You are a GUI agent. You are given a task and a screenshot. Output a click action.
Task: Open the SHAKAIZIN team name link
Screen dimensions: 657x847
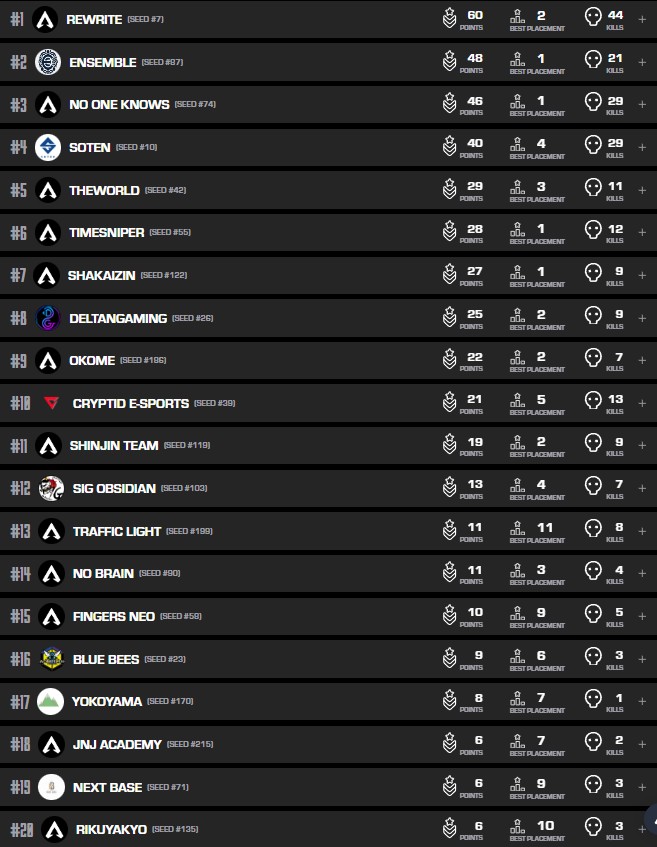coord(100,275)
